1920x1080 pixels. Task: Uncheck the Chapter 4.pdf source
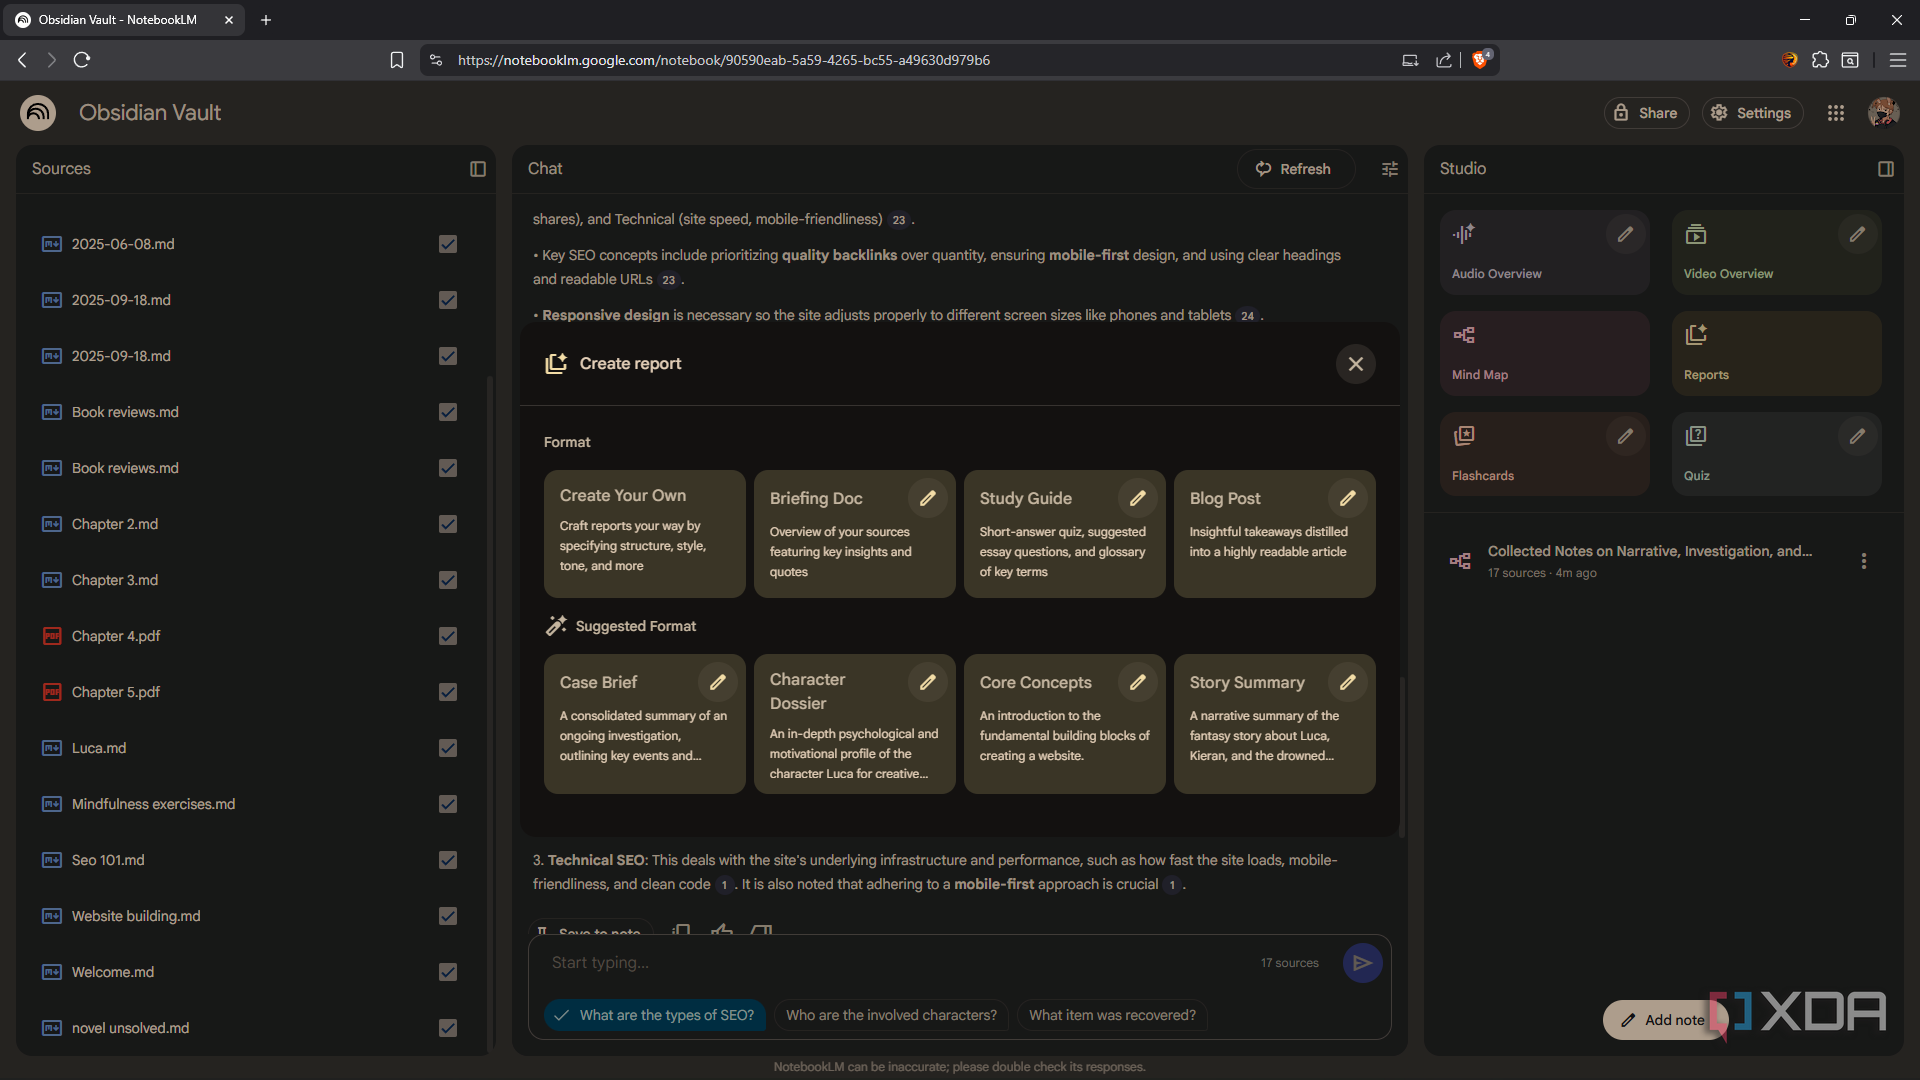[448, 636]
